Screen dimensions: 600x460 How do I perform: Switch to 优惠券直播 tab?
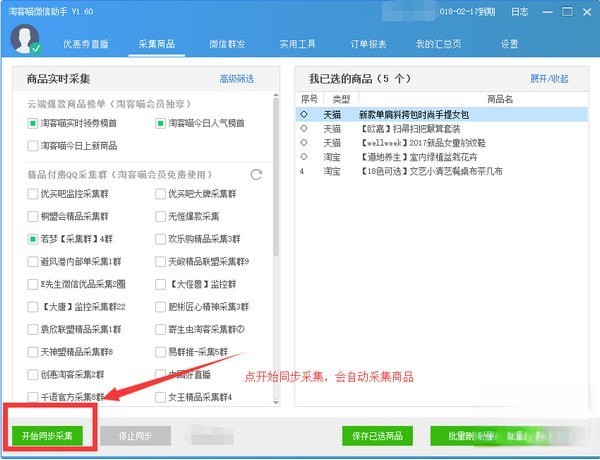click(x=86, y=44)
